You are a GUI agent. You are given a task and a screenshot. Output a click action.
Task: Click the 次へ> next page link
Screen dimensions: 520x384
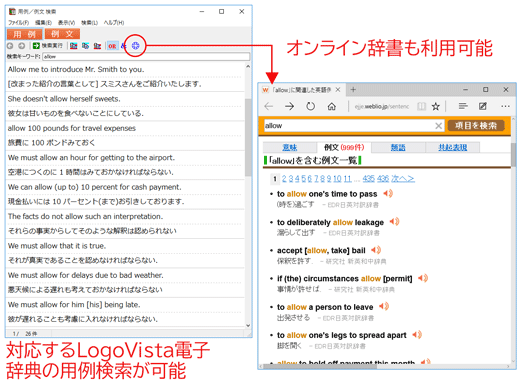(x=403, y=179)
